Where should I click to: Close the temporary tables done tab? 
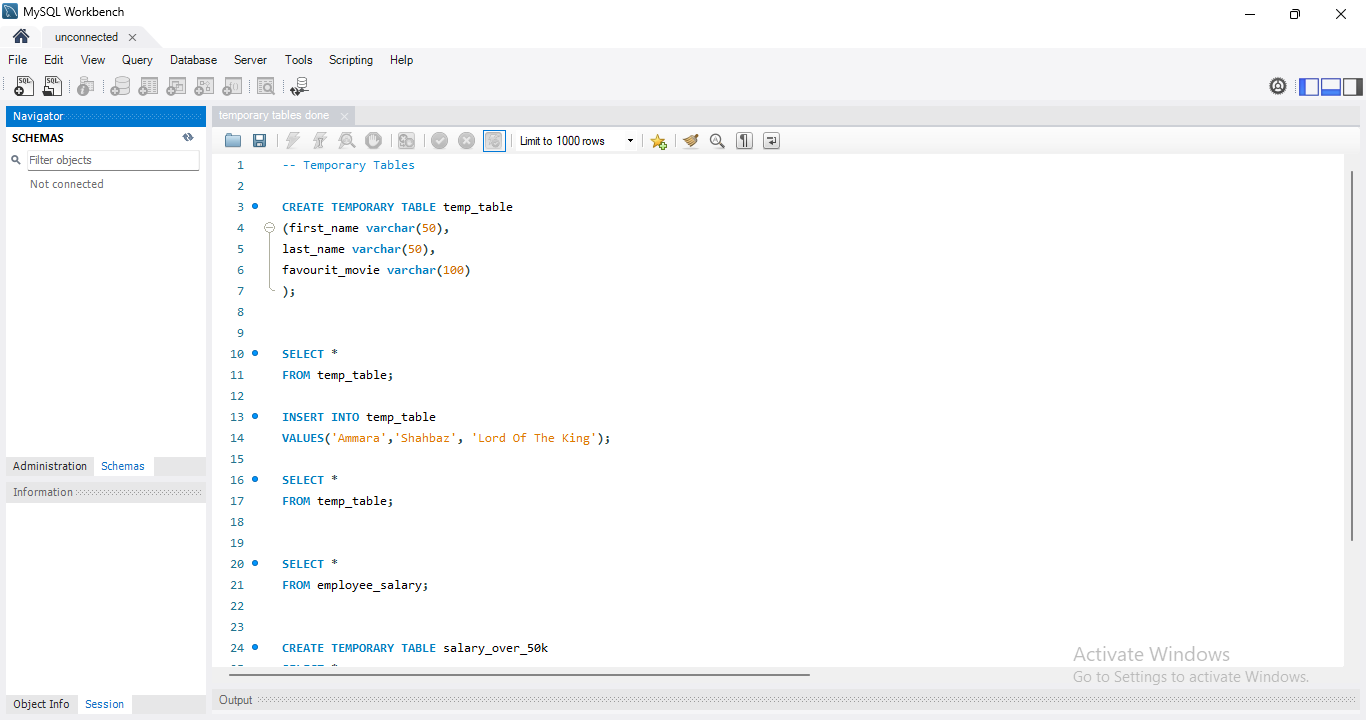344,116
